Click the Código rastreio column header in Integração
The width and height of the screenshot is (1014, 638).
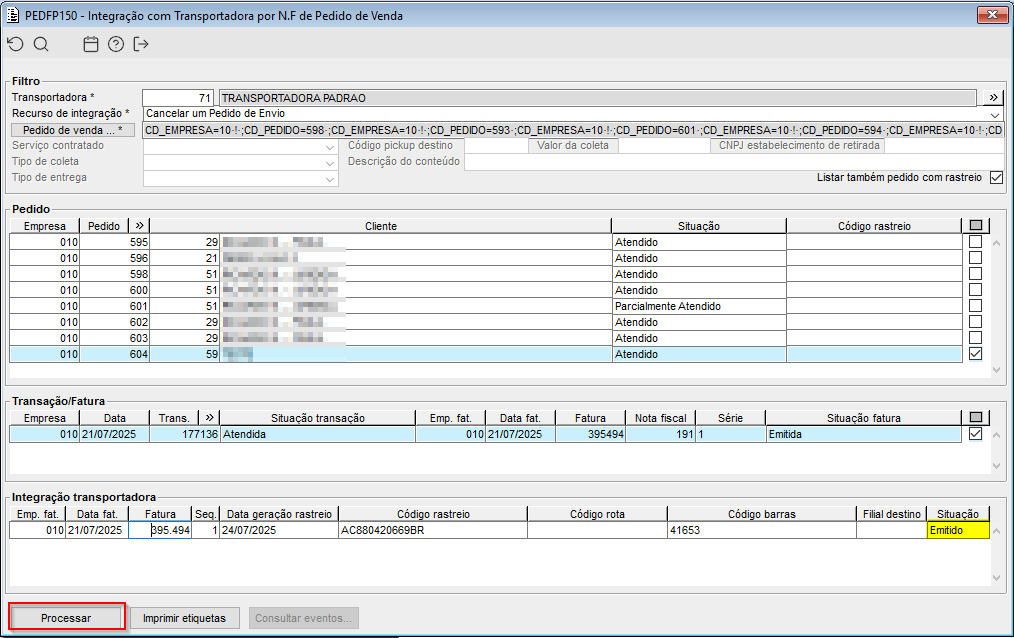(x=433, y=514)
